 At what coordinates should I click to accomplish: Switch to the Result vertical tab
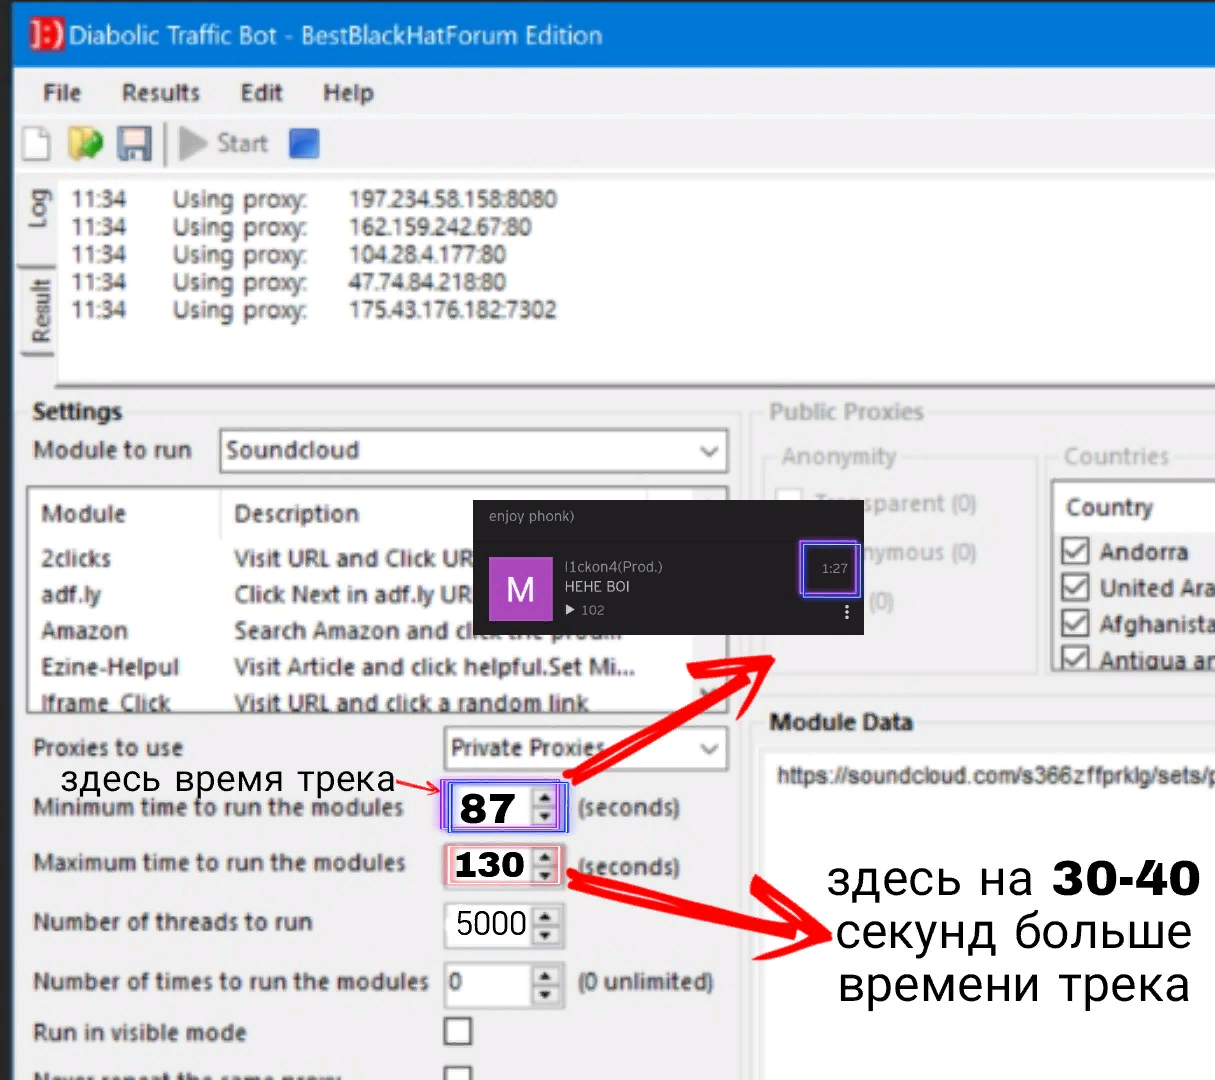(40, 310)
